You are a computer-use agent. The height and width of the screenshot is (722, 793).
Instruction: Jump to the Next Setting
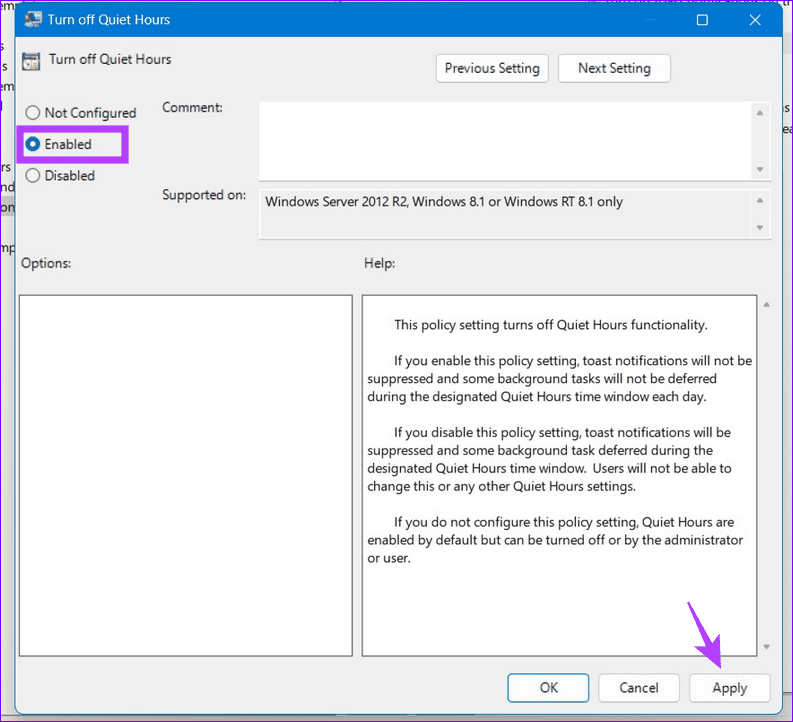(x=614, y=68)
